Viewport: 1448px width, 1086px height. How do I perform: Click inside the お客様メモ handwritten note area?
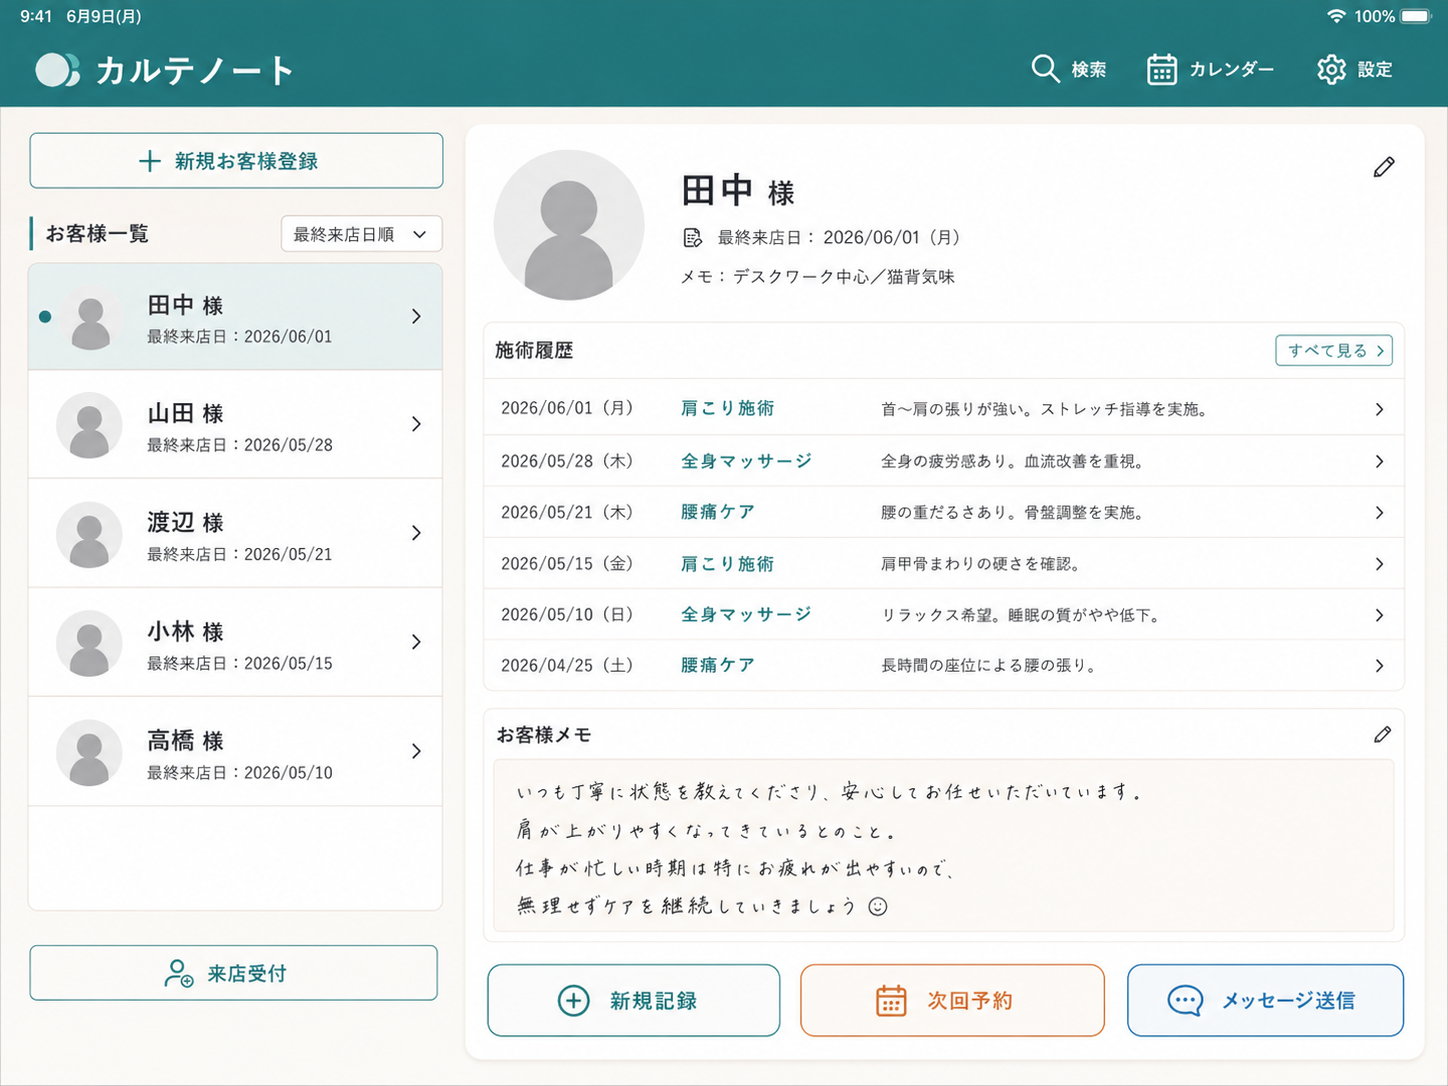(x=944, y=846)
